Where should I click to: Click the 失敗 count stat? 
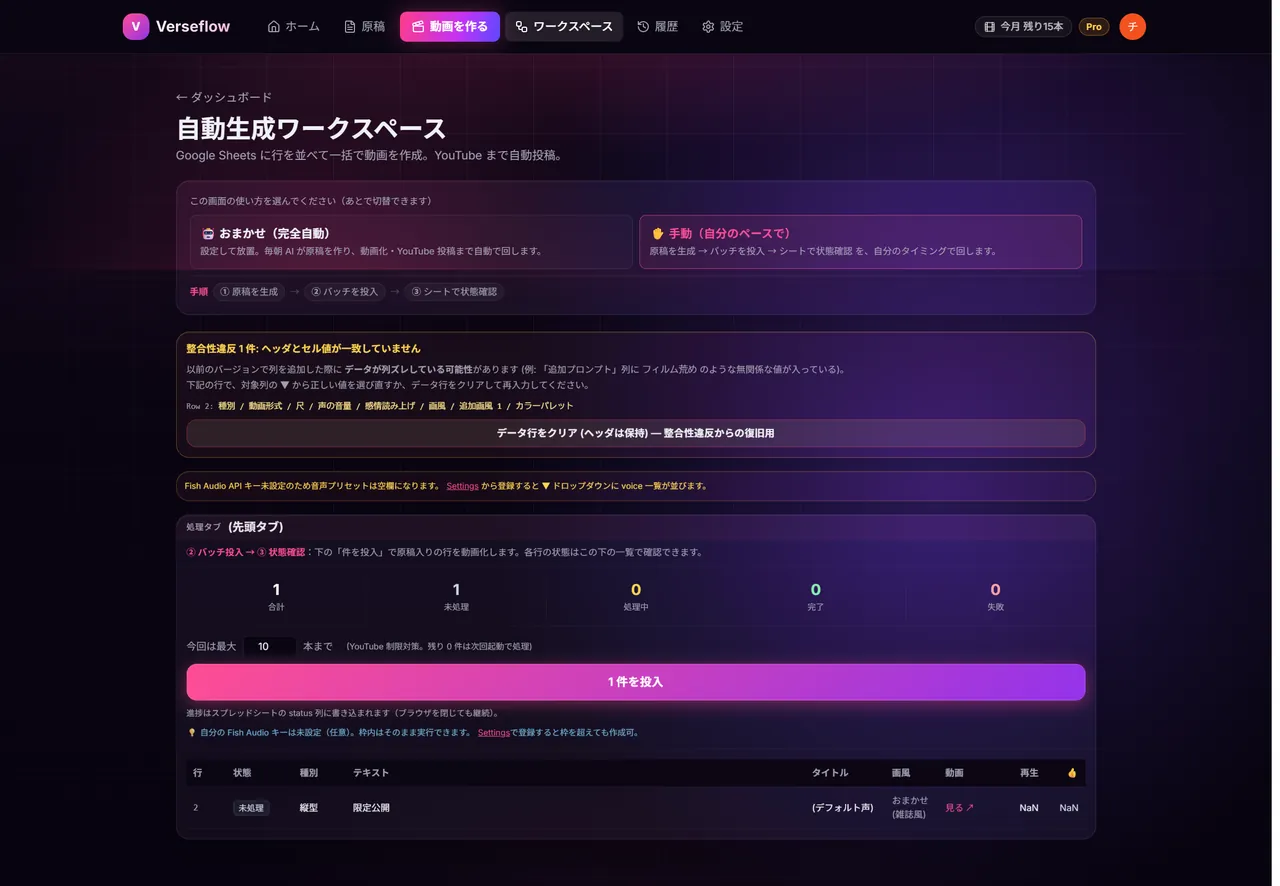[x=995, y=597]
